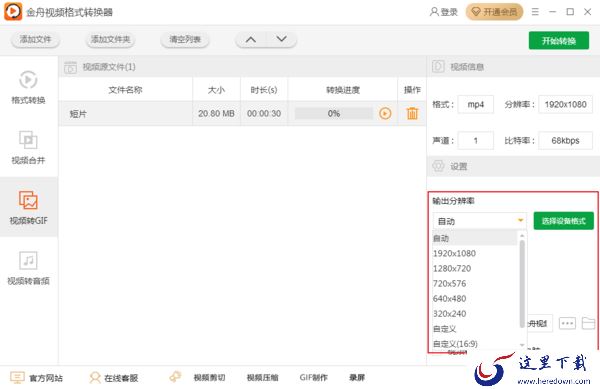600x389 pixels.
Task: Start conversion with 开始转换 button
Action: 559,41
